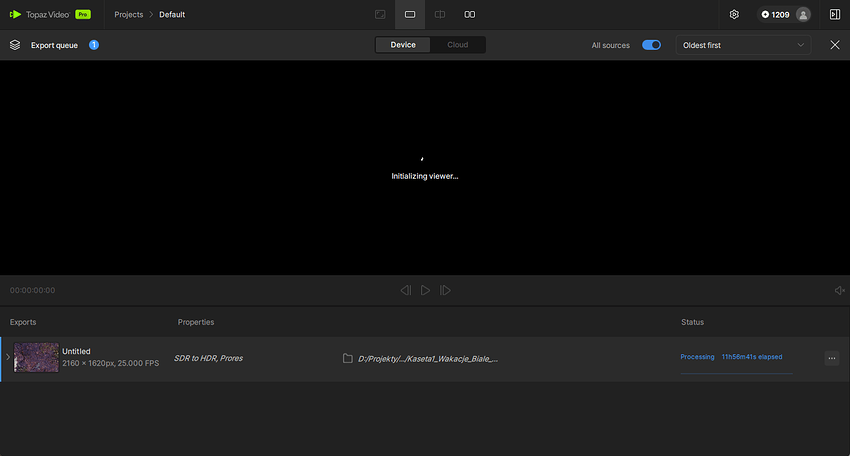Screen dimensions: 850x456
Task: Click the blue queue count badge
Action: click(94, 45)
